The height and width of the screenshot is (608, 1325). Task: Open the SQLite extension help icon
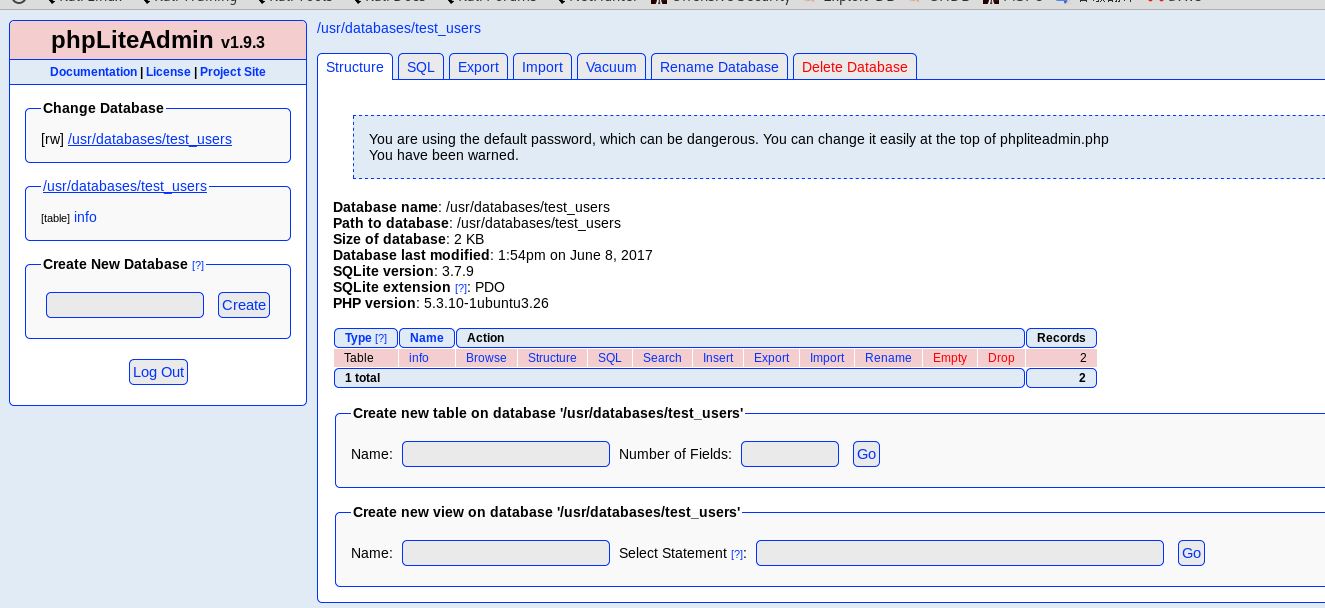pos(461,288)
